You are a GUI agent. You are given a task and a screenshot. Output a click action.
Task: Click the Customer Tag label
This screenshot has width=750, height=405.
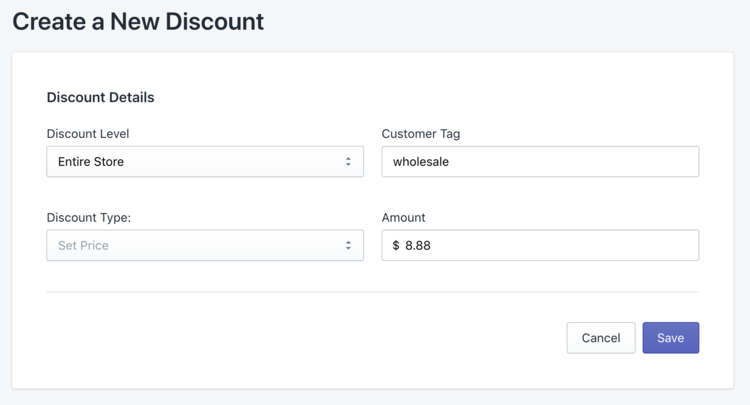pyautogui.click(x=421, y=134)
